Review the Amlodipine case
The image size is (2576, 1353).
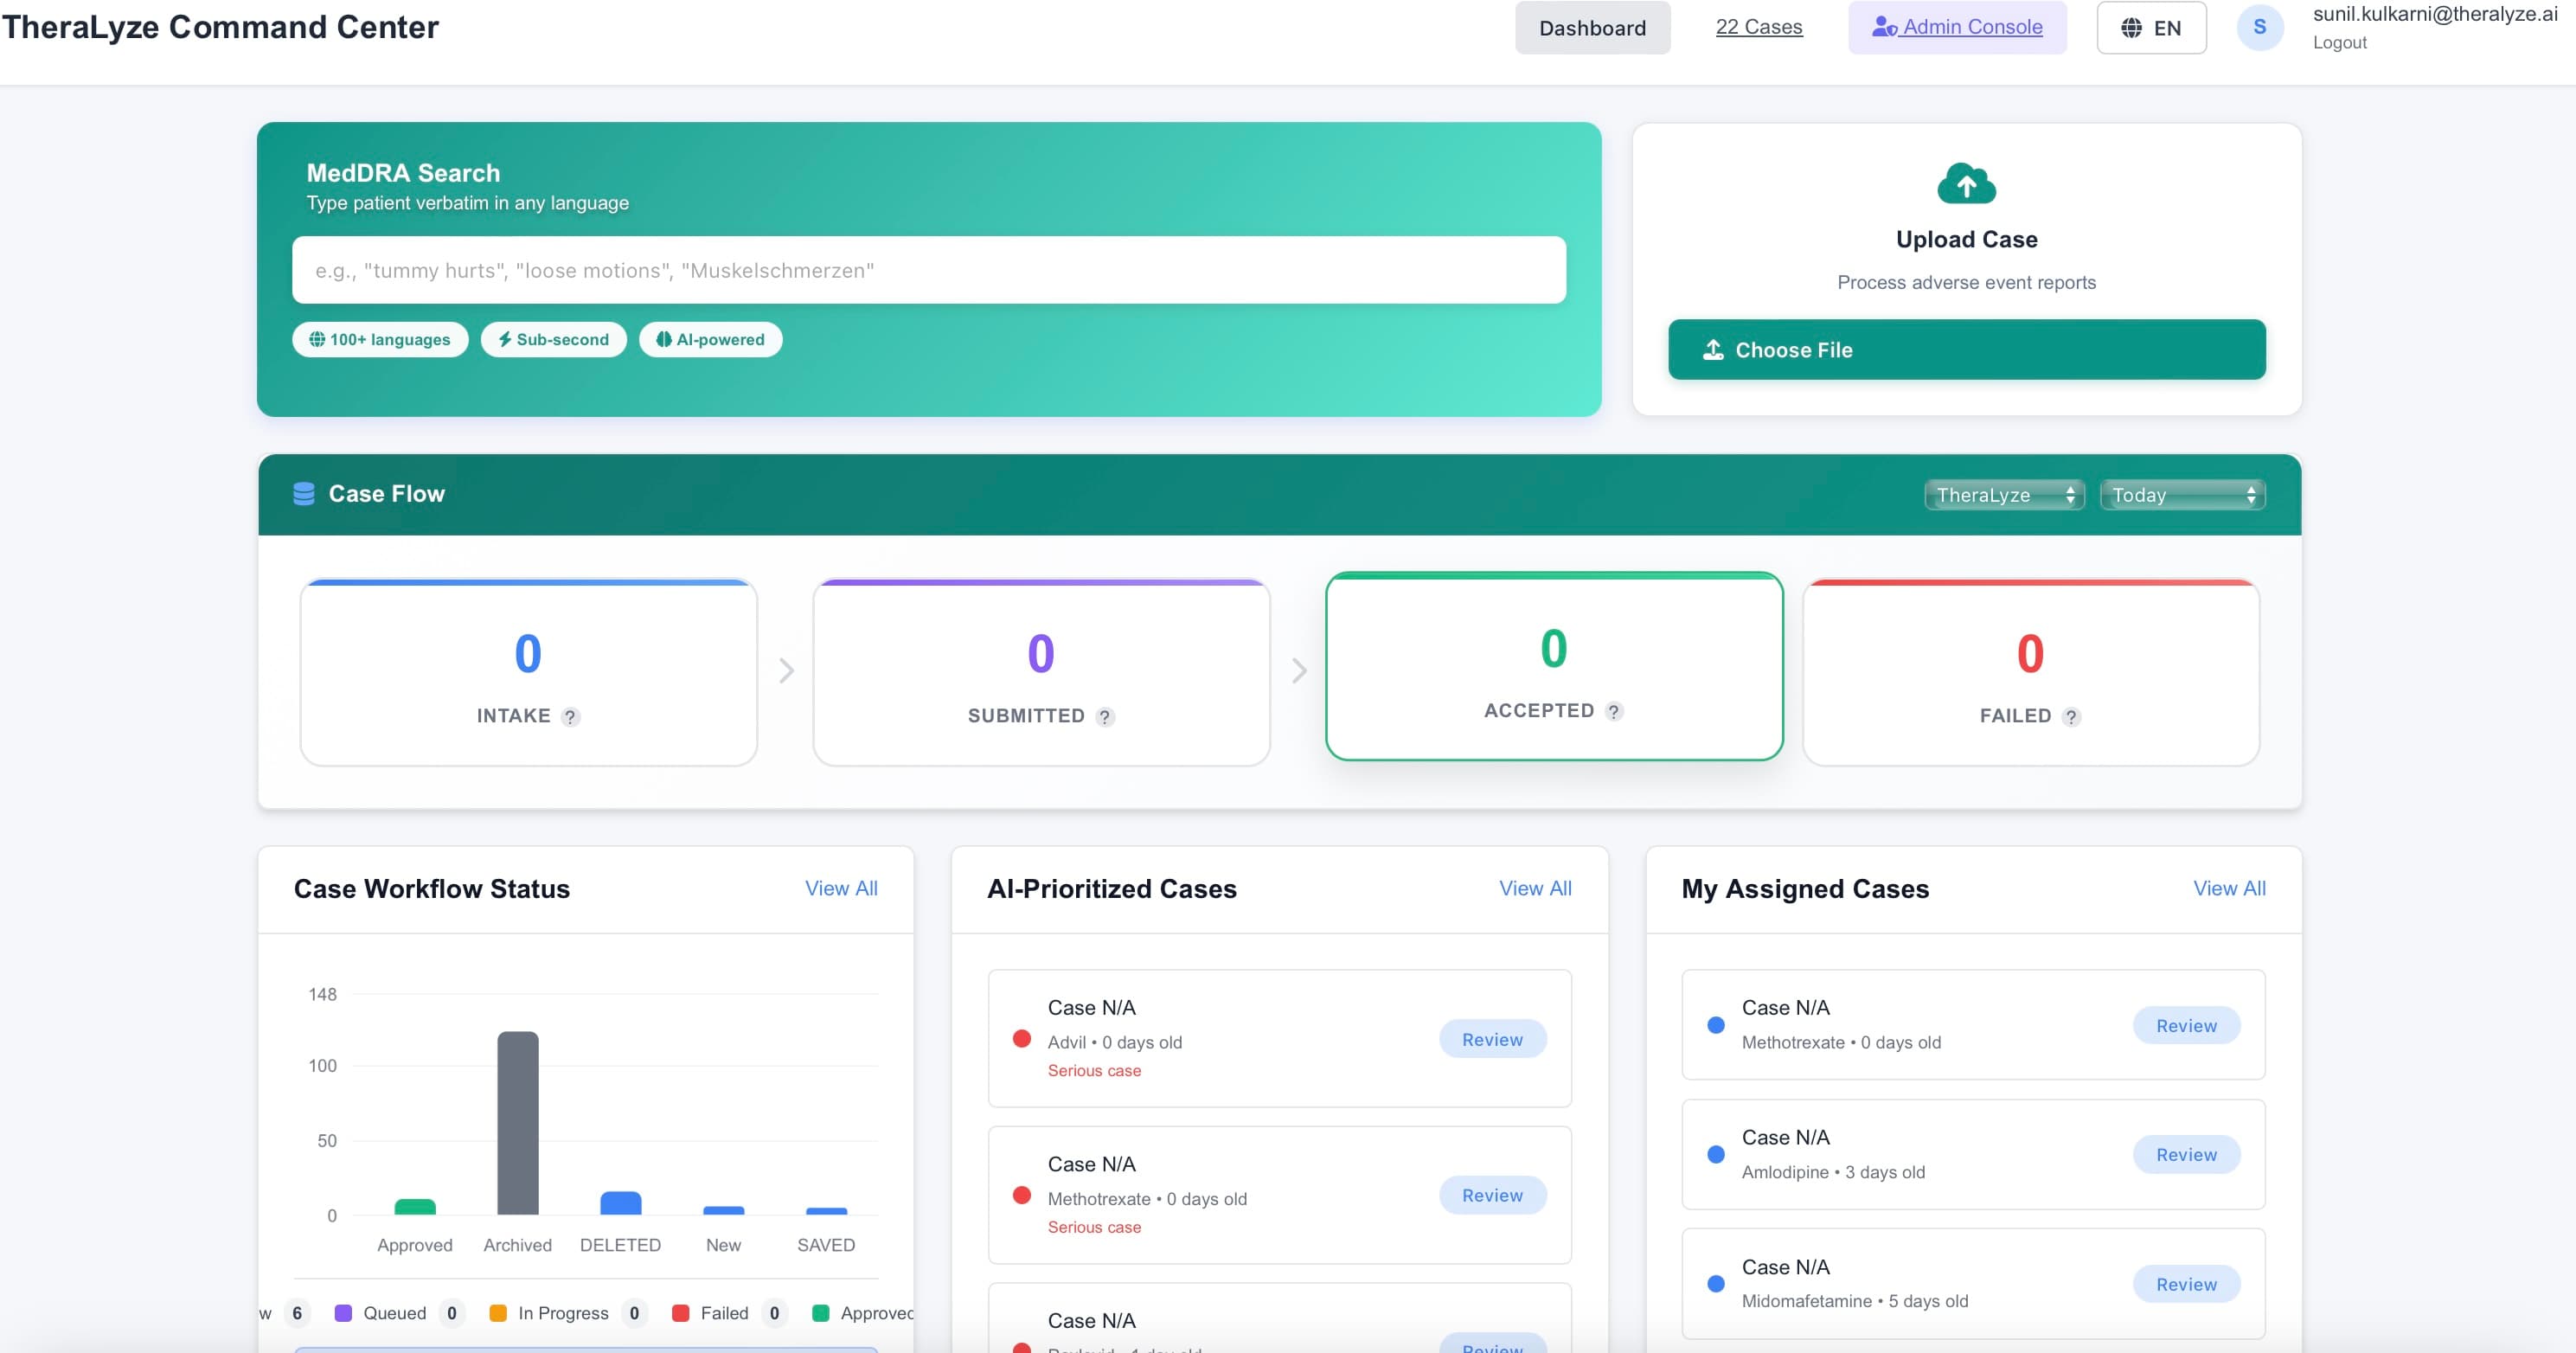coord(2186,1154)
